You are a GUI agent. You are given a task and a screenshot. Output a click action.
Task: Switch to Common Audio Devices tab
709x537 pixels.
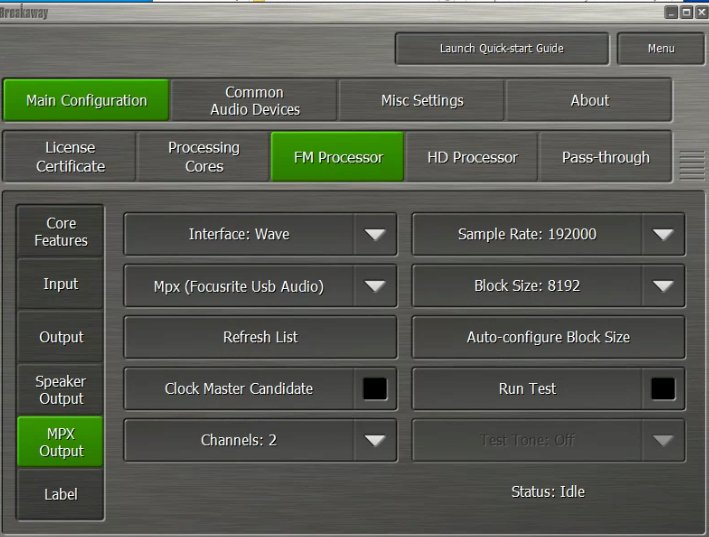point(254,101)
